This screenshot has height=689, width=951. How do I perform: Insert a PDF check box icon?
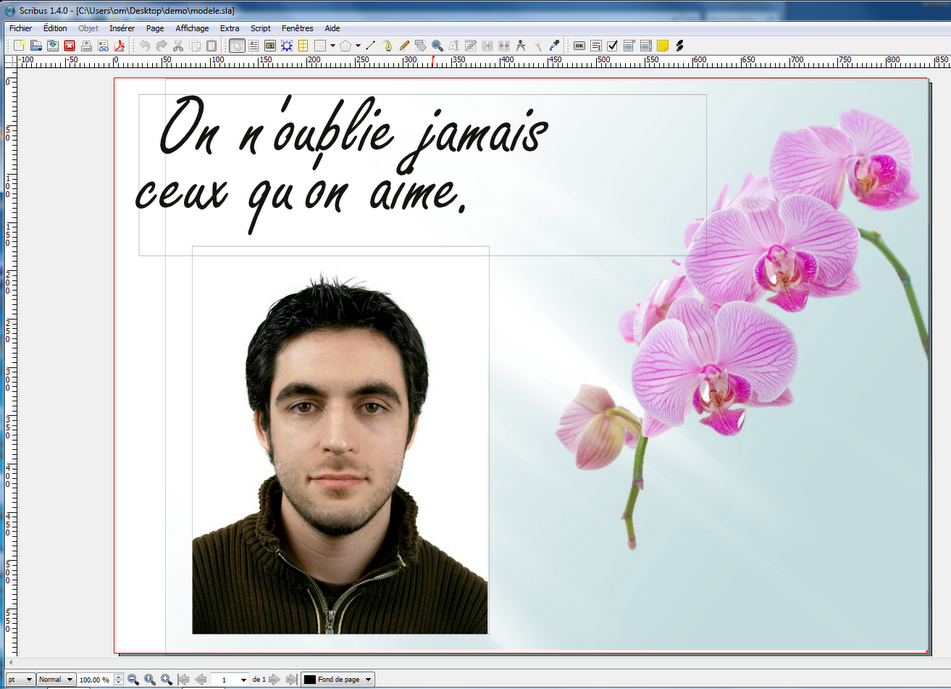(x=613, y=45)
